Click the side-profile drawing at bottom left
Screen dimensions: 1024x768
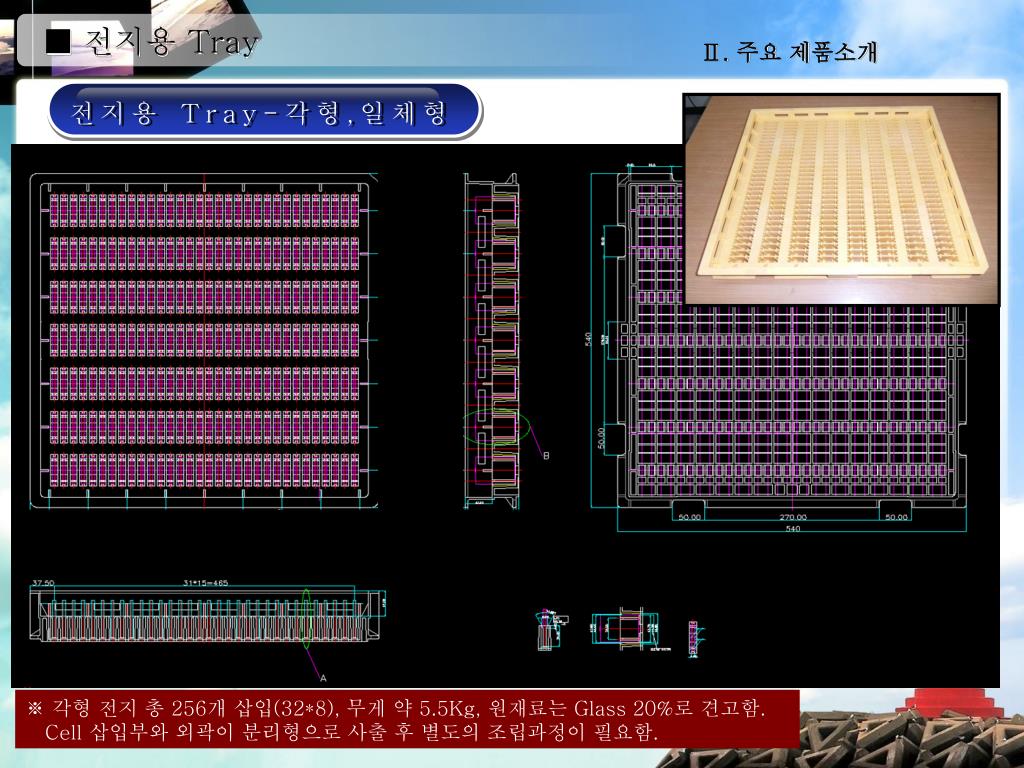(208, 615)
